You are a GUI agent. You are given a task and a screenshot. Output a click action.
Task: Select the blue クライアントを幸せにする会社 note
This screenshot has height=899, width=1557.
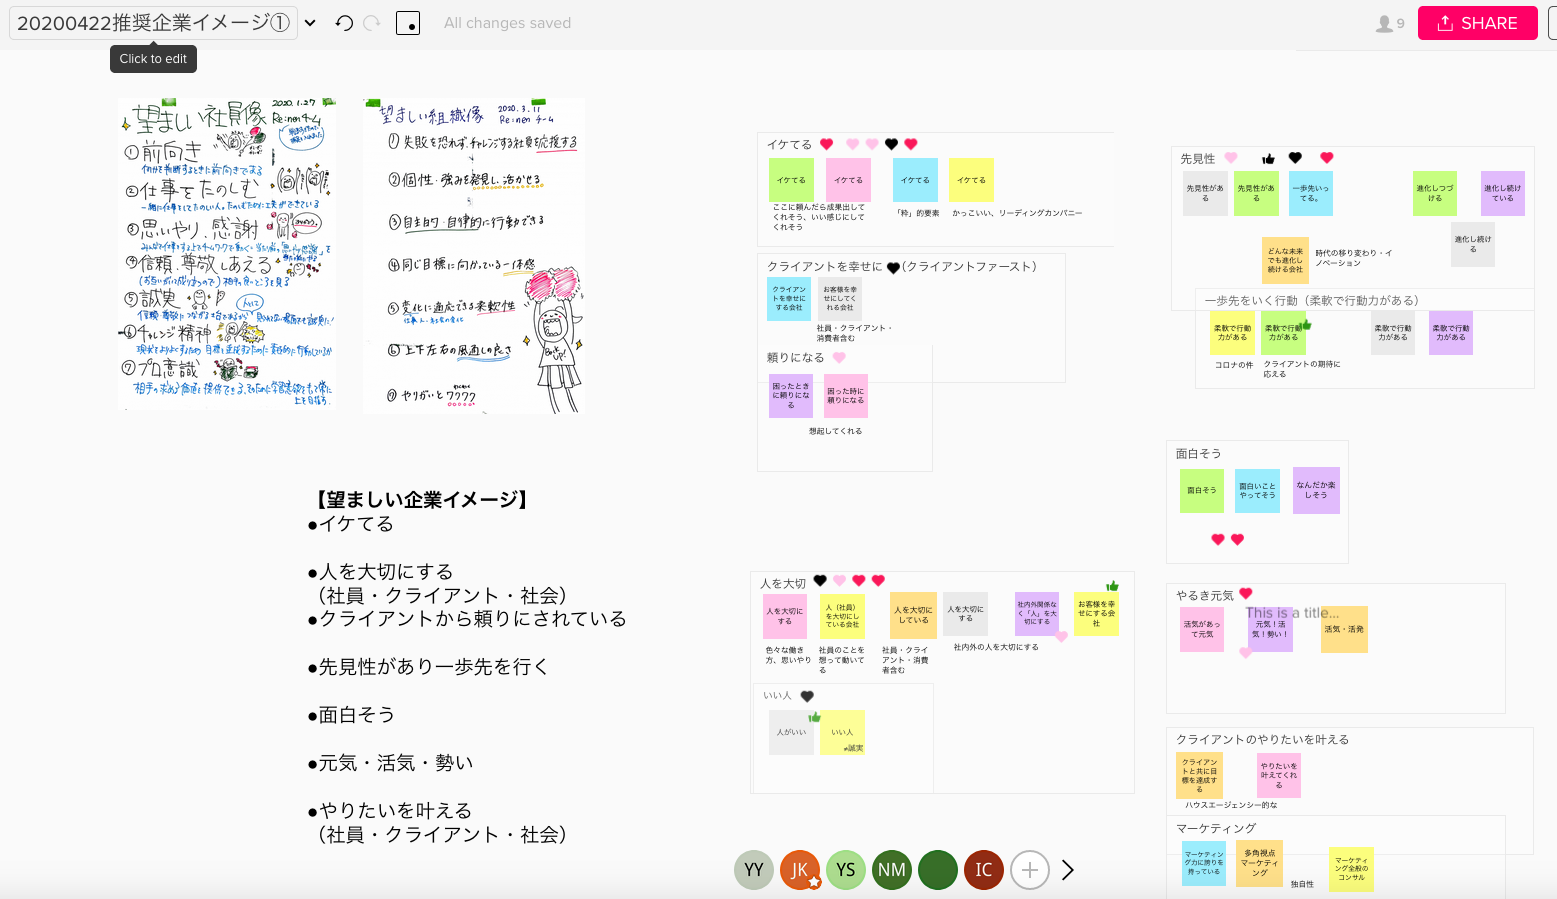pyautogui.click(x=789, y=299)
